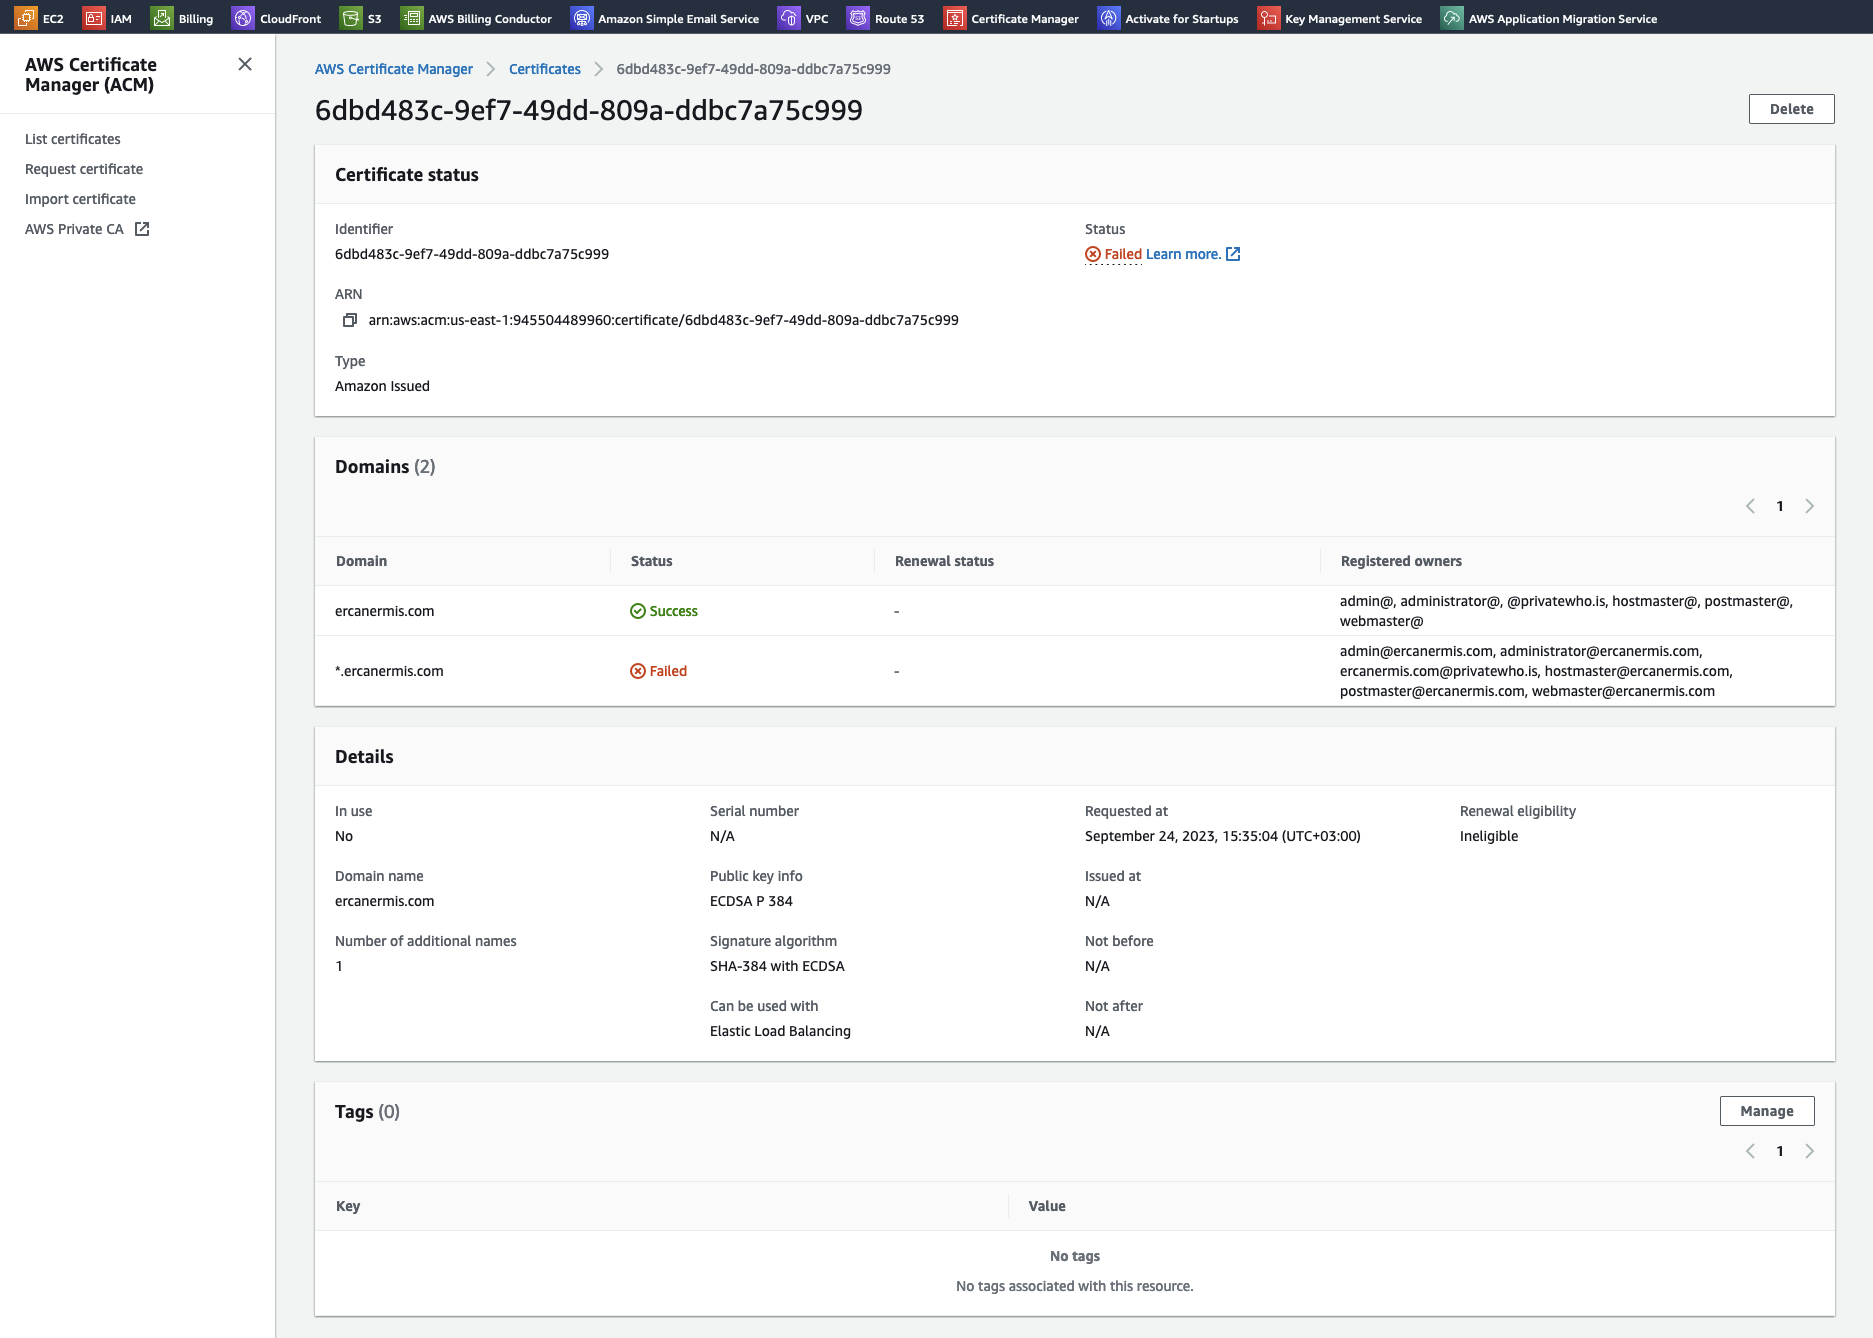Click the VPC shortcut icon
This screenshot has width=1873, height=1338.
pos(789,18)
